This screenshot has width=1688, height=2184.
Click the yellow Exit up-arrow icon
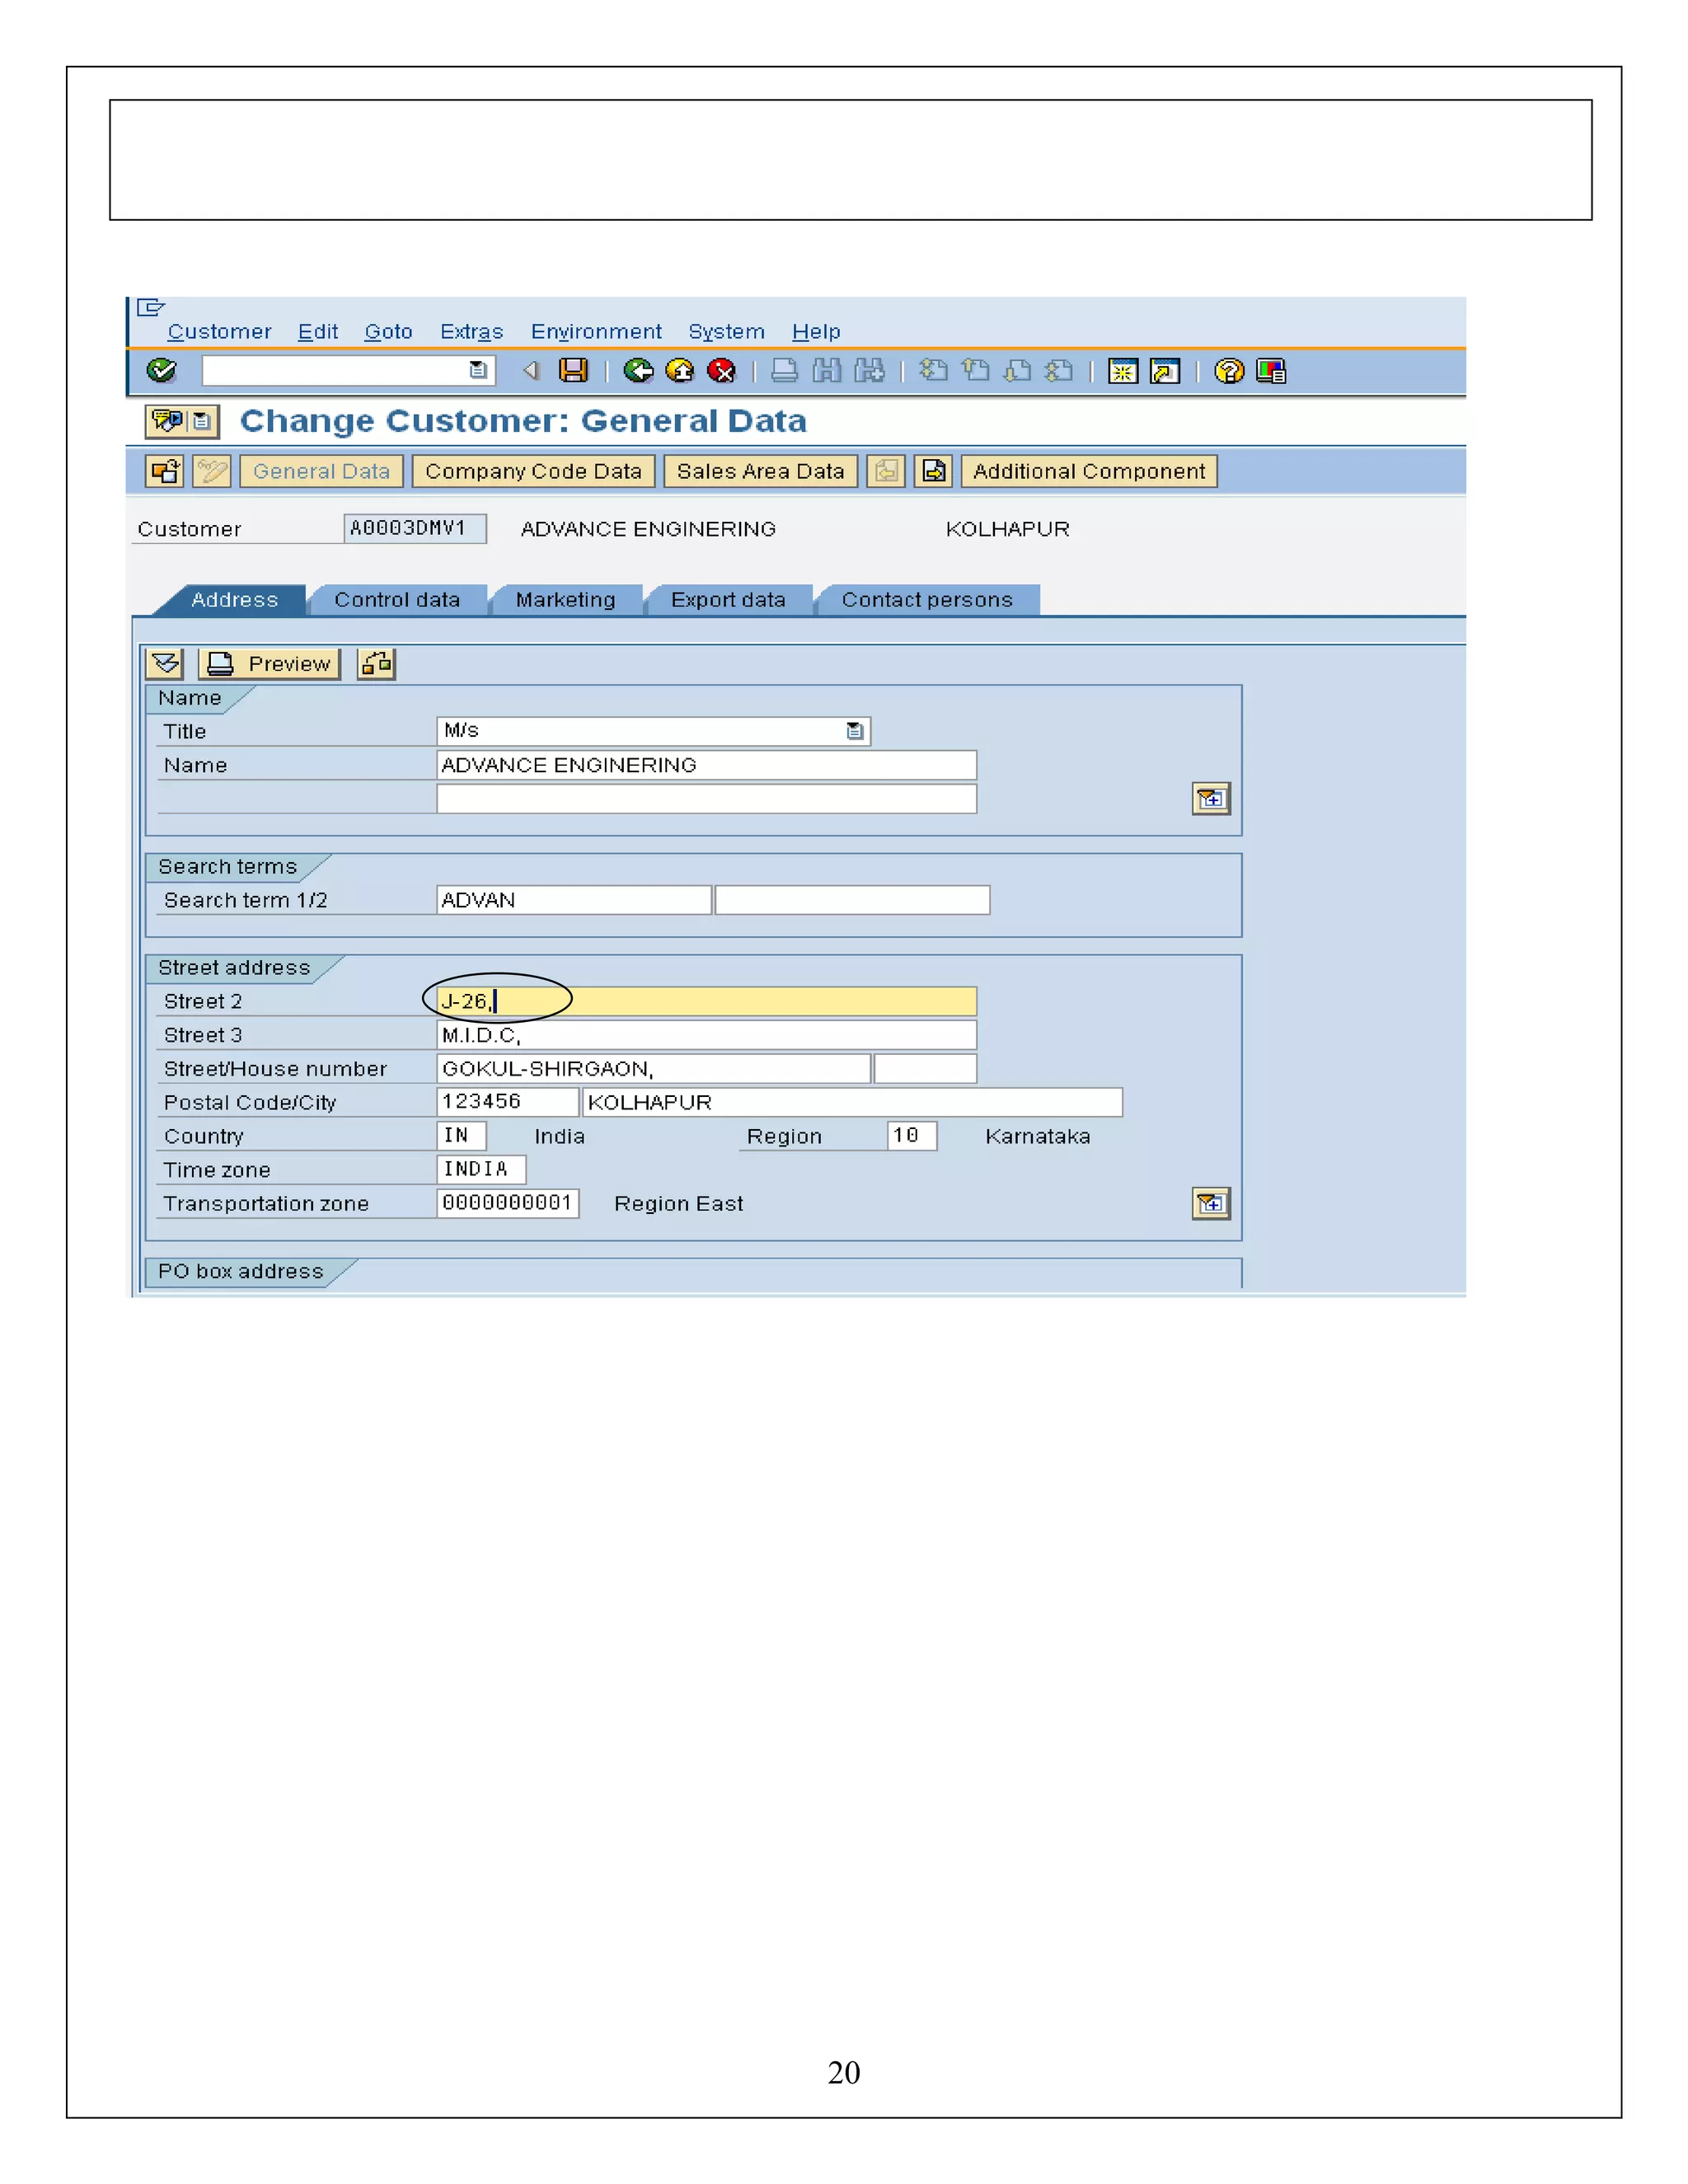[680, 371]
